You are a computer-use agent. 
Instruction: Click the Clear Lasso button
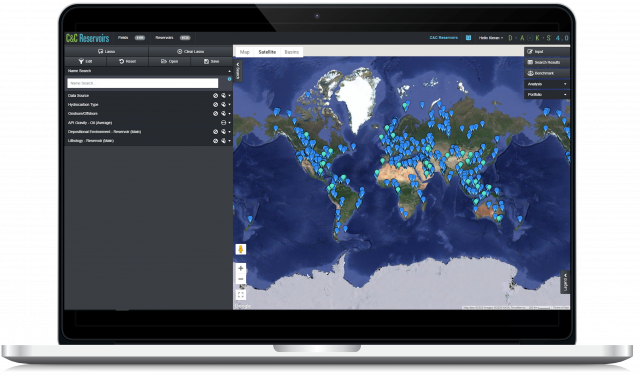[x=191, y=51]
